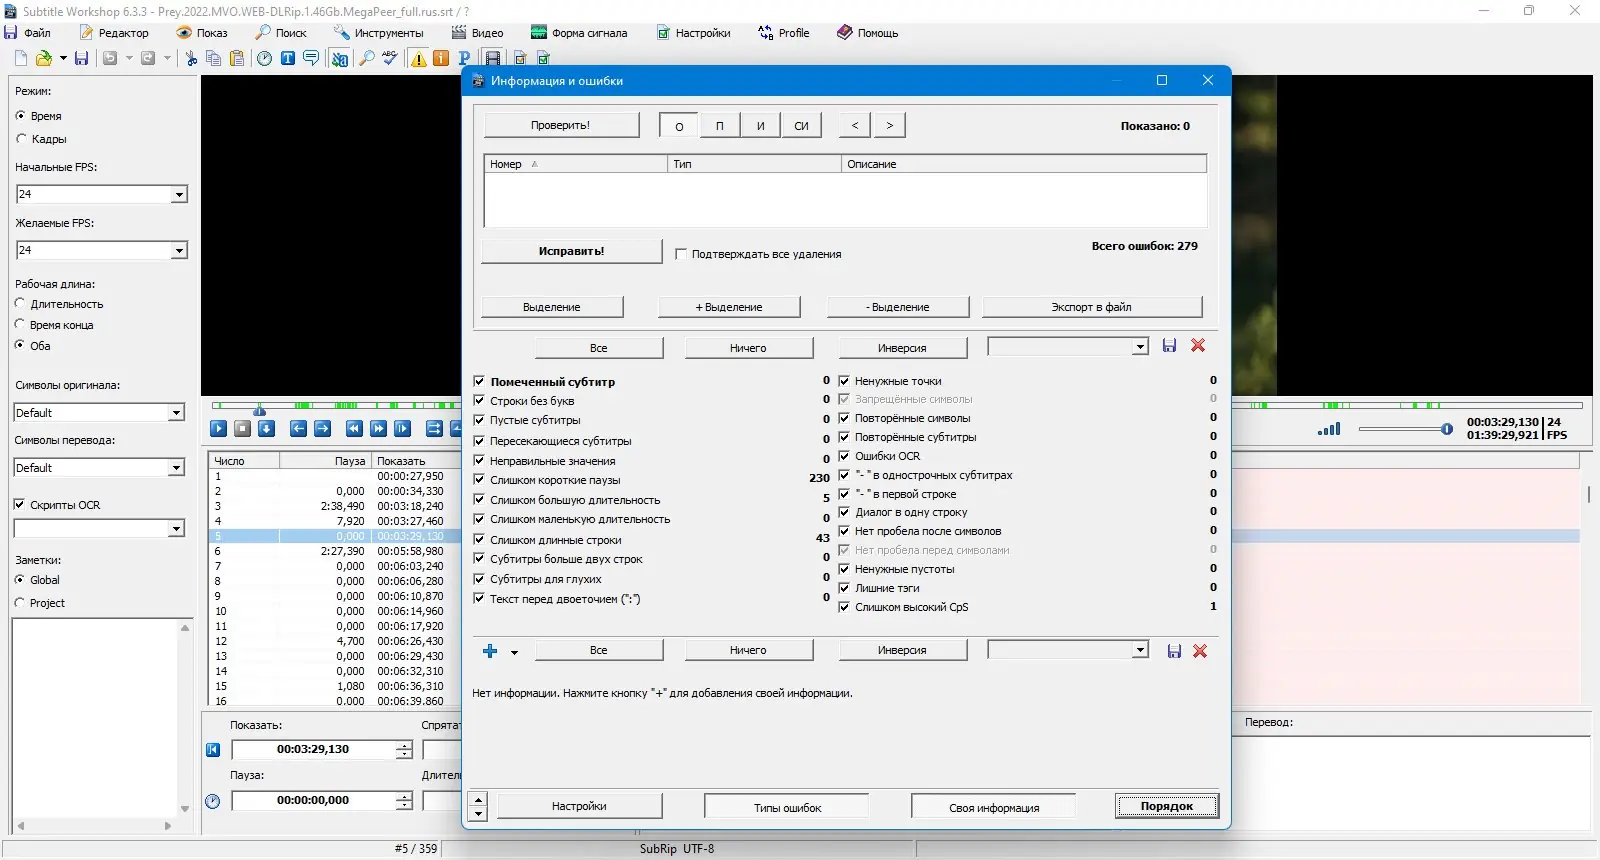
Task: Delete the error types preset with red X
Action: click(x=1198, y=346)
